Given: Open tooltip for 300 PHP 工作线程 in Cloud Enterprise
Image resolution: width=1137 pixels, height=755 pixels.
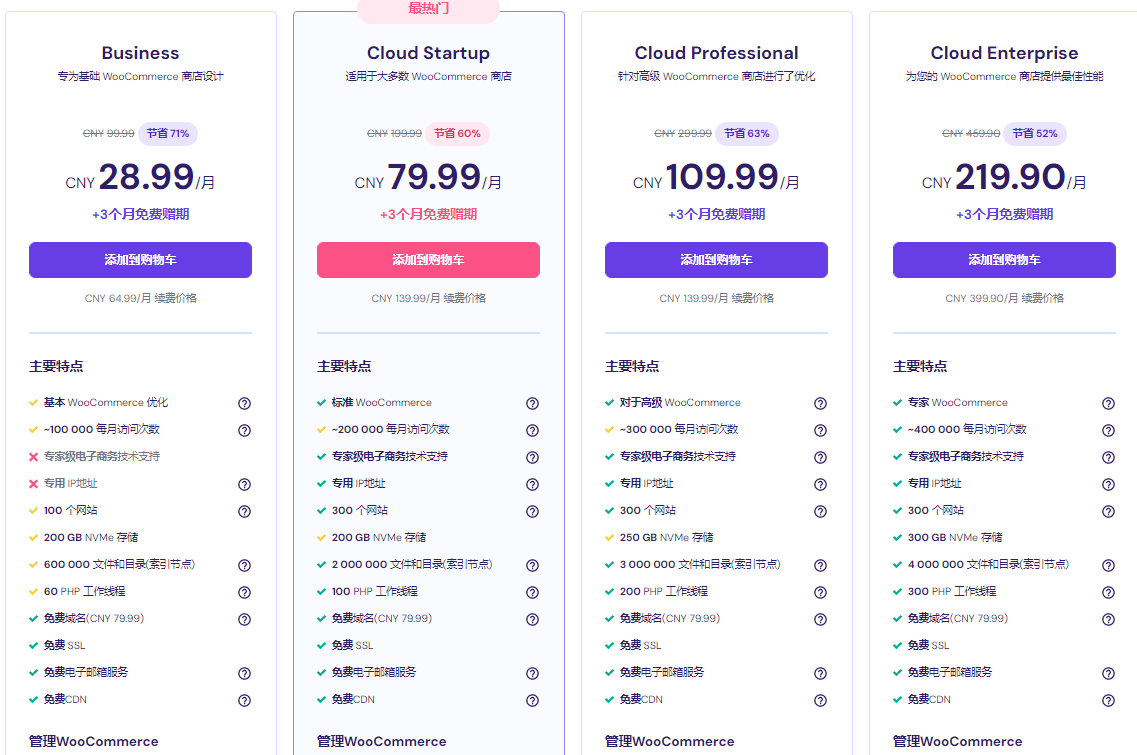Looking at the screenshot, I should (1108, 591).
